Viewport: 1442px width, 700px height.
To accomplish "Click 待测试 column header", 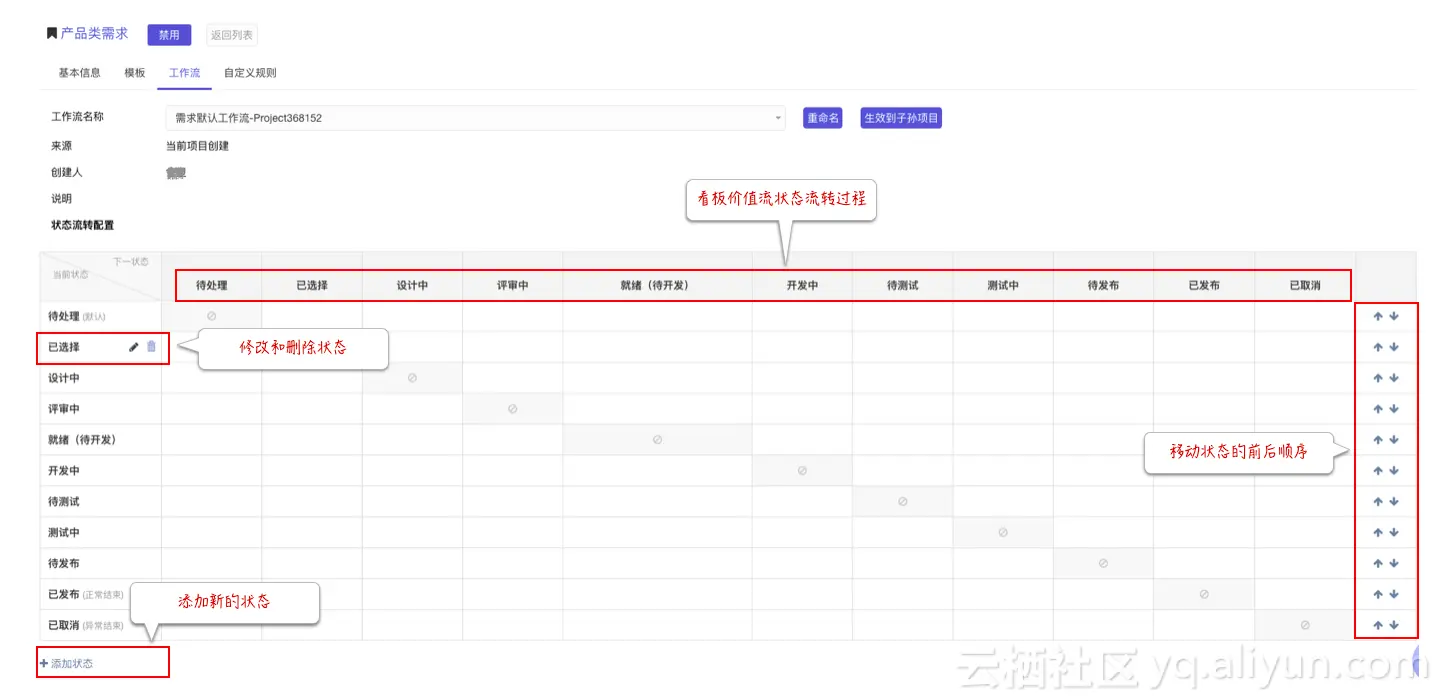I will (902, 285).
